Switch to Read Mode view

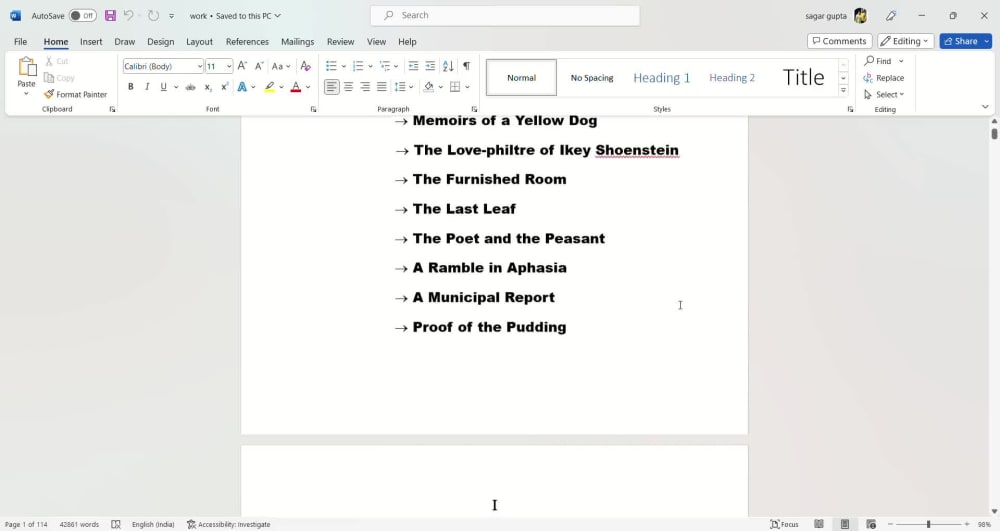tap(819, 524)
